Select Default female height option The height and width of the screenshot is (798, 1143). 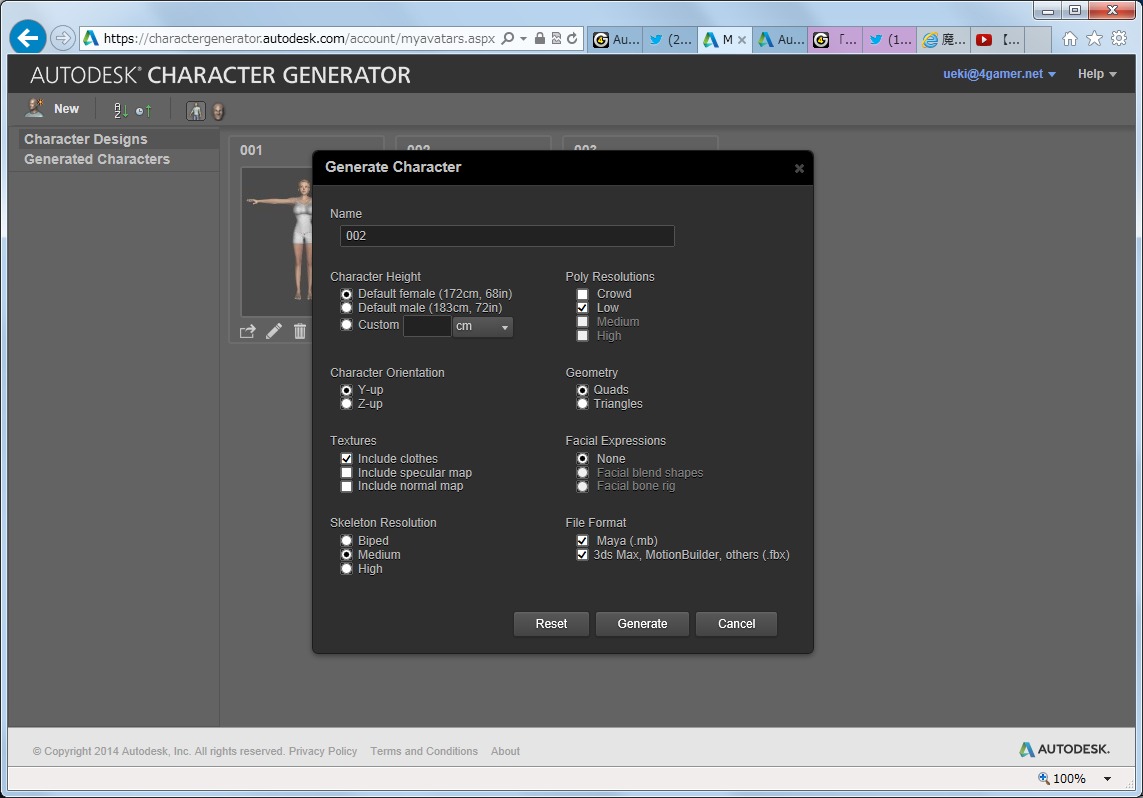tap(346, 294)
